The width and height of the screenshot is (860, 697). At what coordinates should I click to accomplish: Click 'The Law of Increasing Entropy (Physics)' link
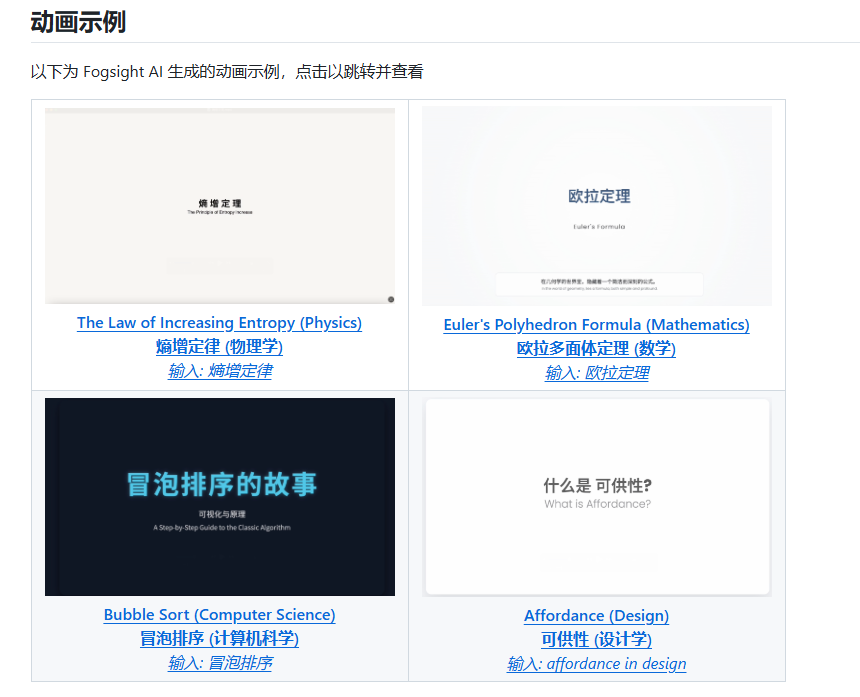click(x=219, y=323)
